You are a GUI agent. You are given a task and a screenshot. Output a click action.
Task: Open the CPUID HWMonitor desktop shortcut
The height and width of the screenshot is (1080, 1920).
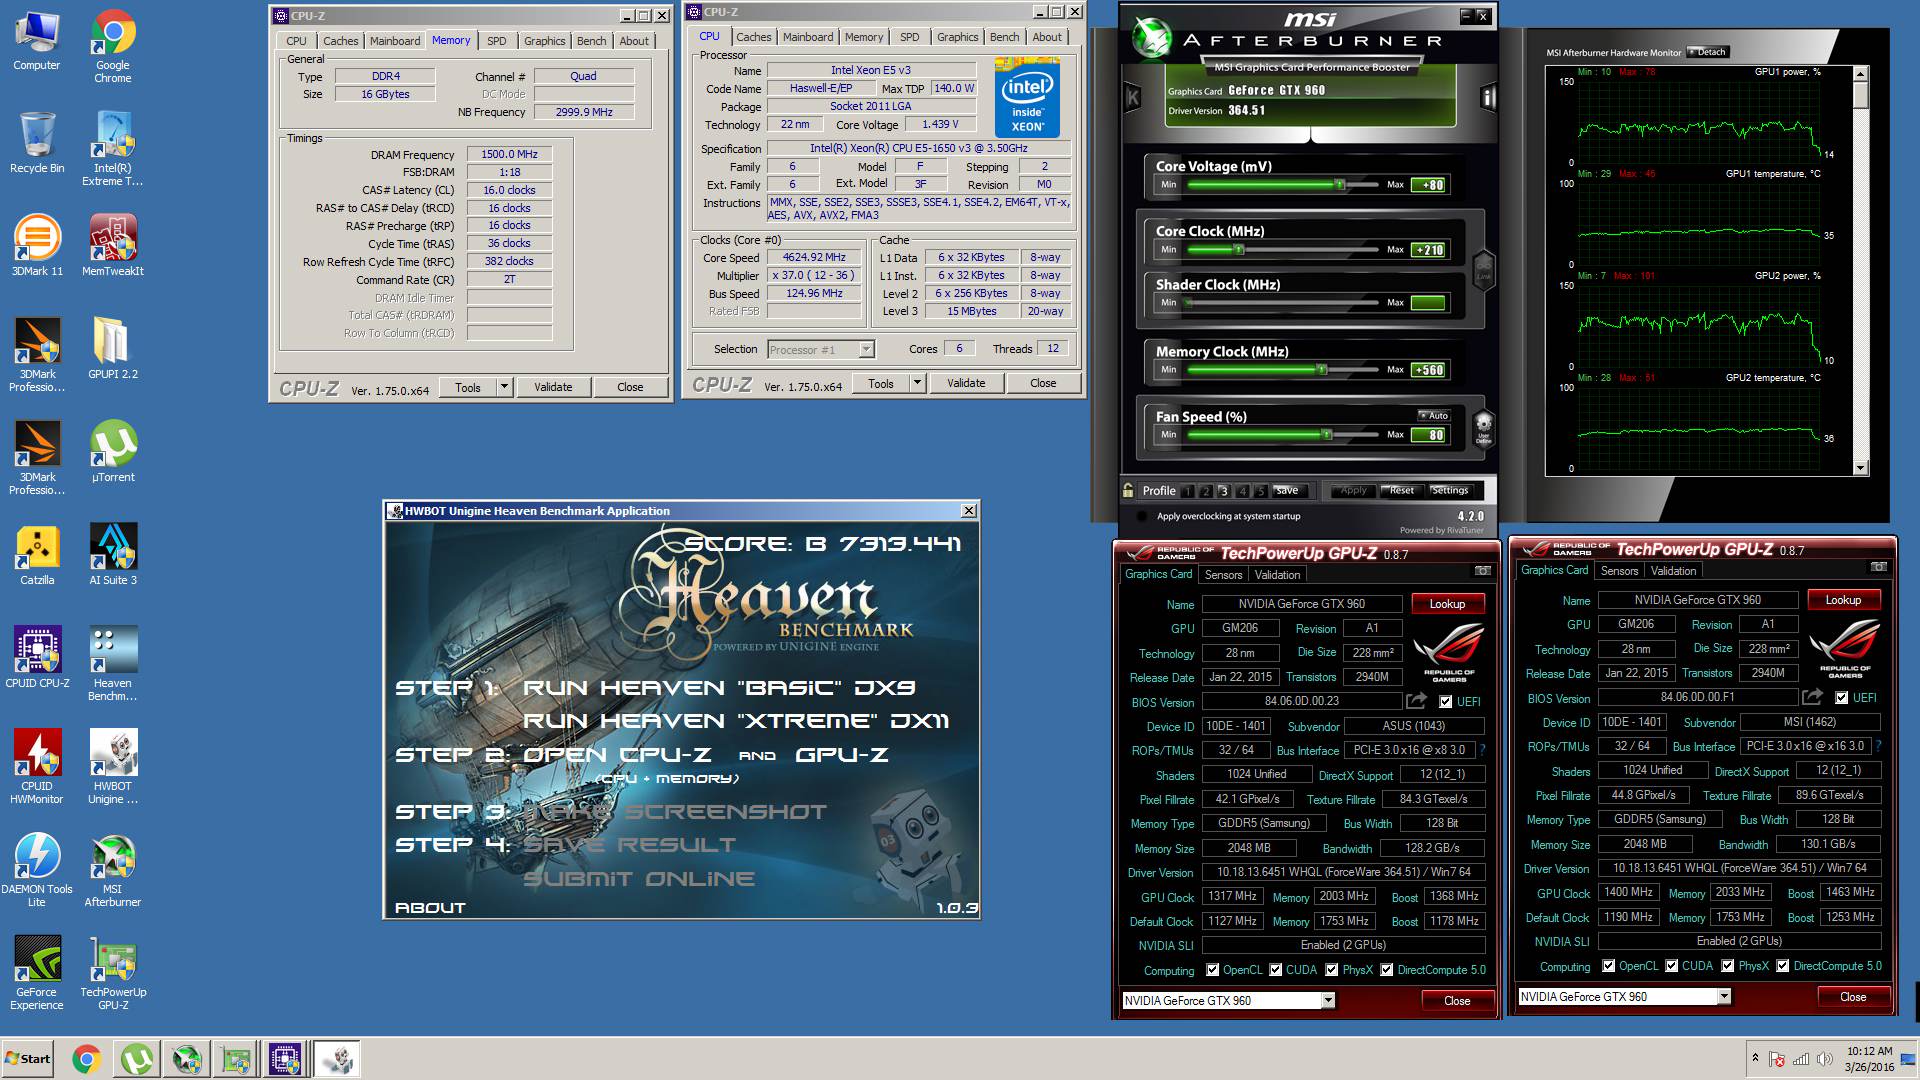[x=37, y=768]
